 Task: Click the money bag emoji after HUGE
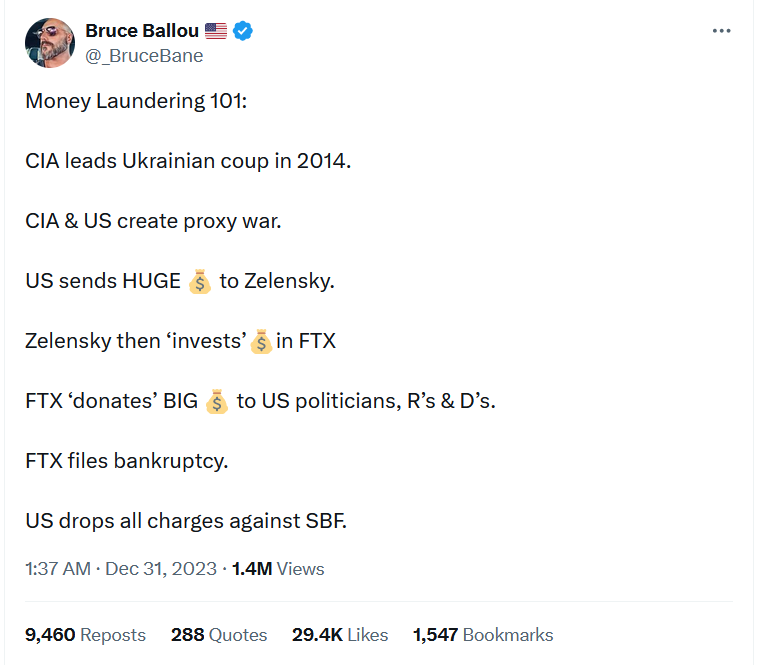click(200, 282)
